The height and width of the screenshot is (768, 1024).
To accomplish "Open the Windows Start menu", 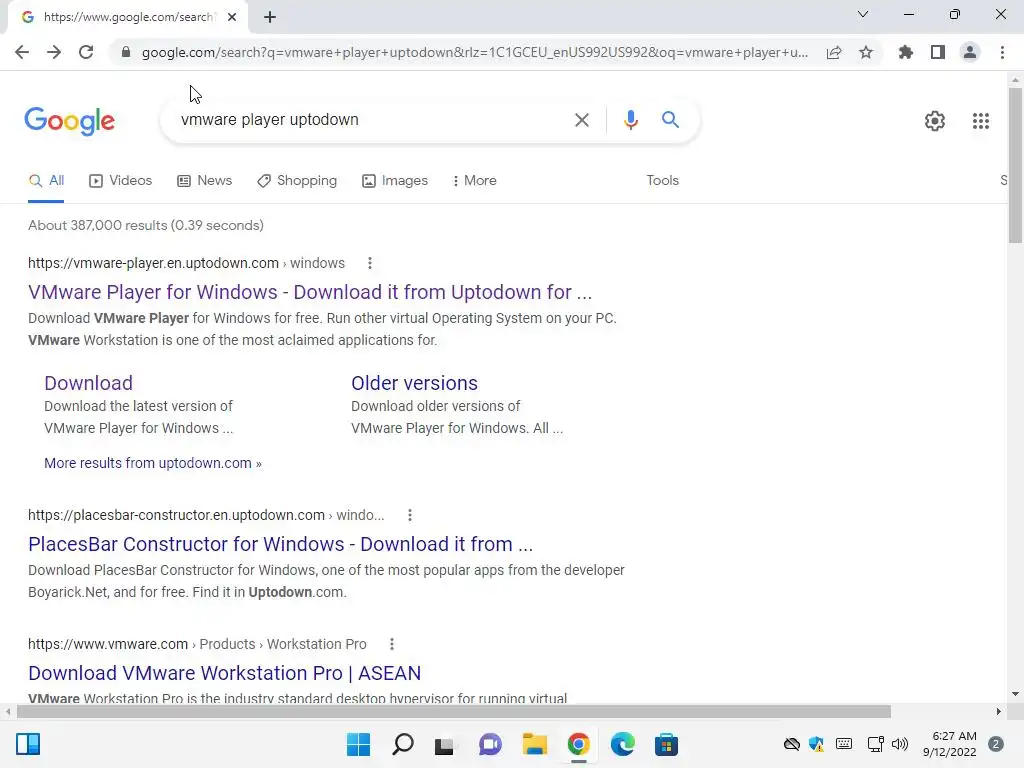I will (359, 744).
